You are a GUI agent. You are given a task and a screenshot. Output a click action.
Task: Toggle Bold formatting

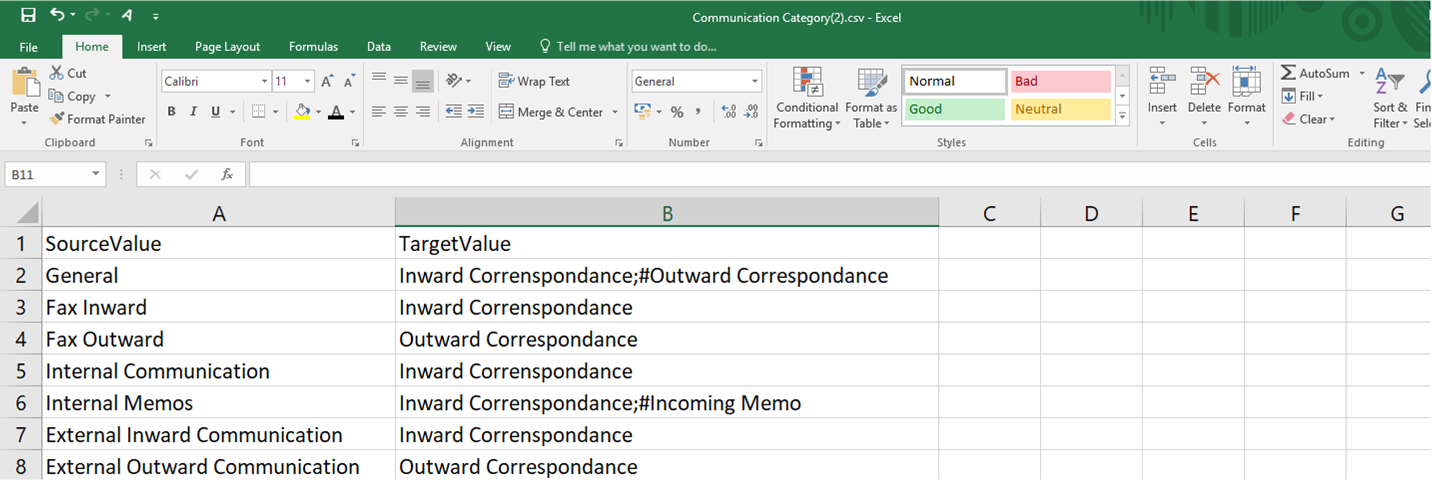click(171, 111)
